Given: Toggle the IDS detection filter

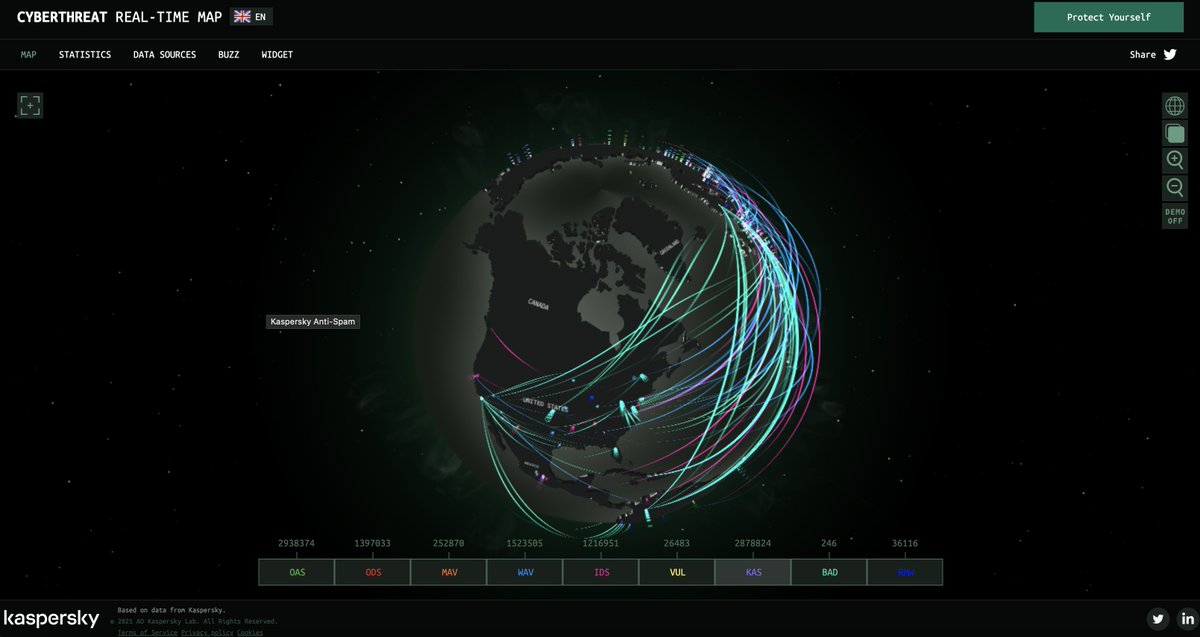Looking at the screenshot, I should (x=601, y=572).
